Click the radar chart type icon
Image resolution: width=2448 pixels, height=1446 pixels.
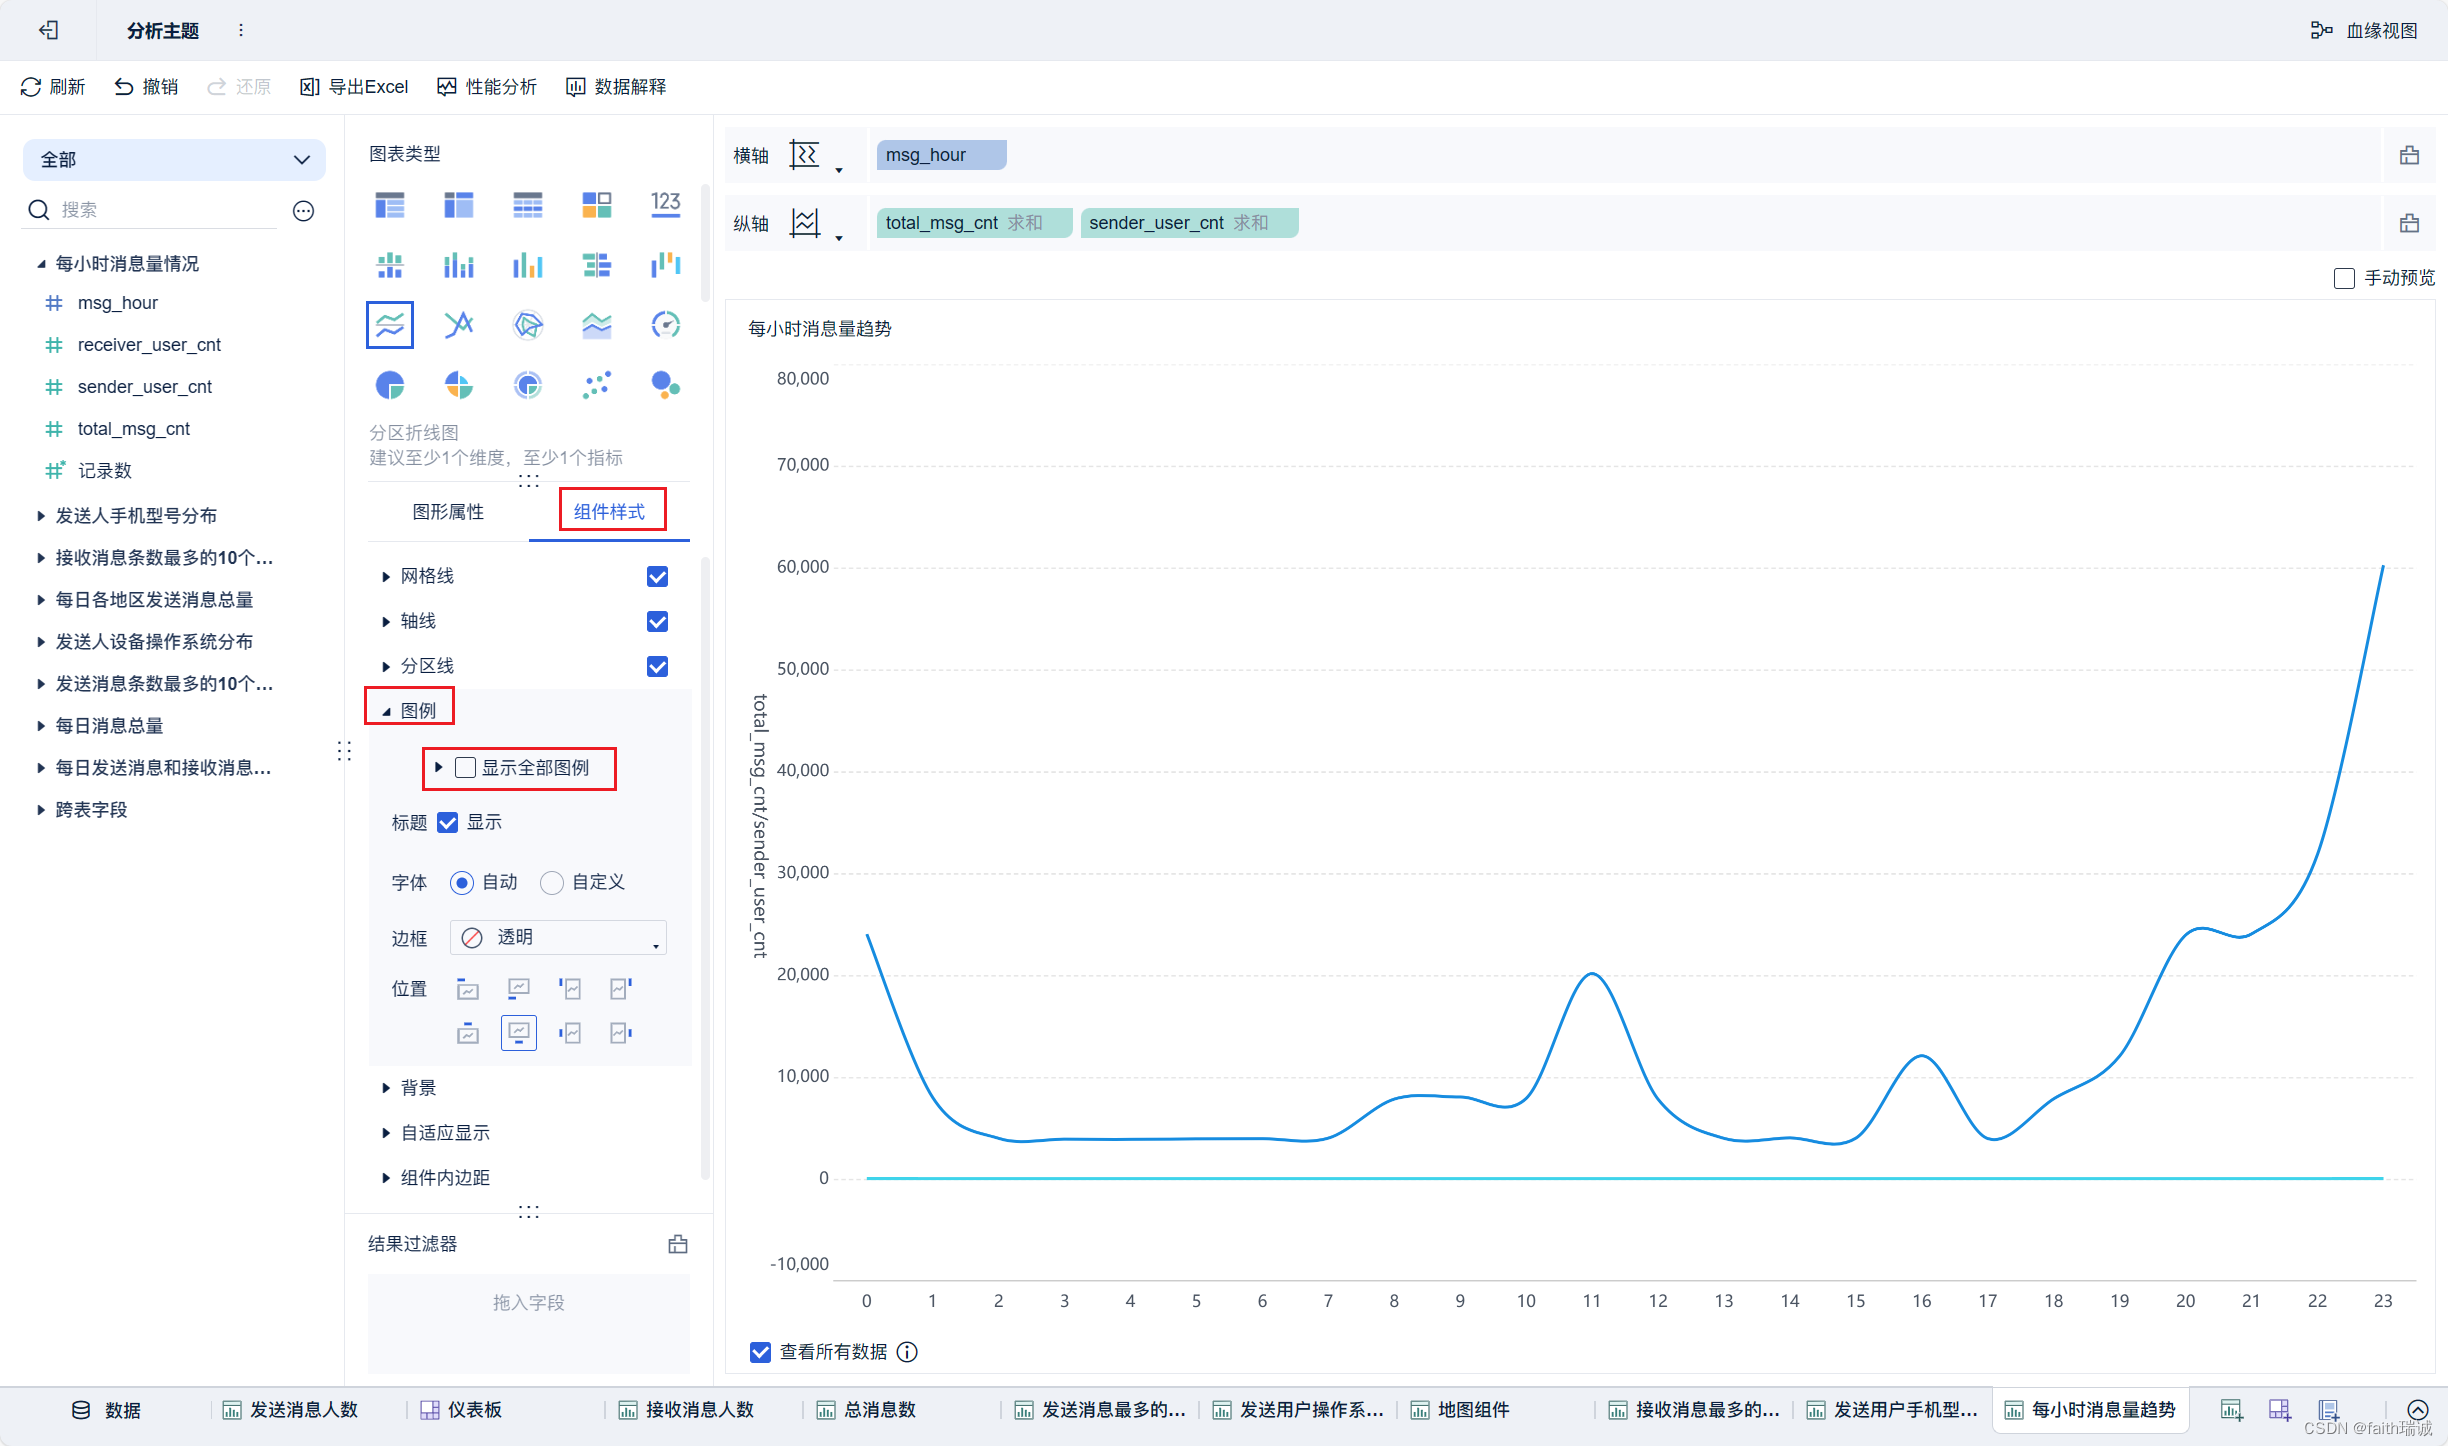pos(527,325)
